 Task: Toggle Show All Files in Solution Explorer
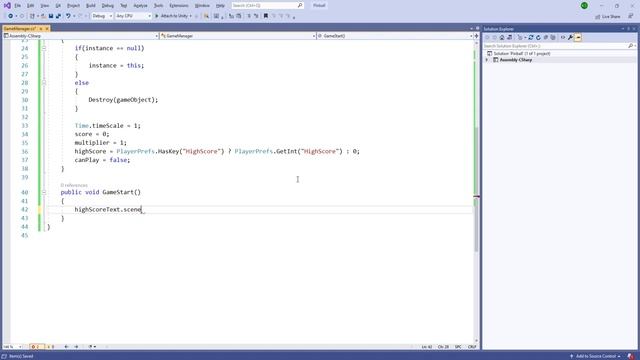[x=553, y=38]
